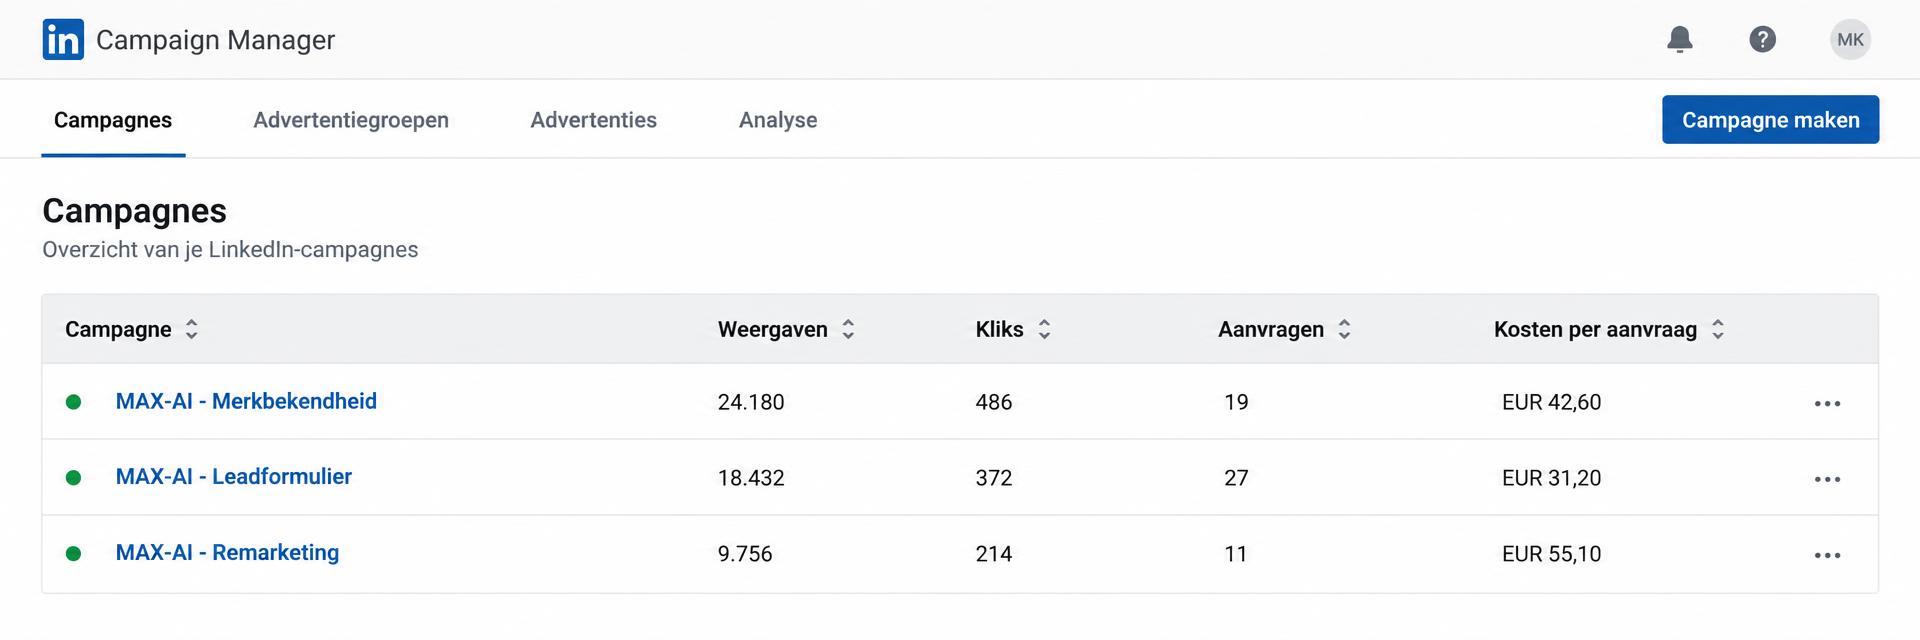Click the Aanvragen column header label
Viewport: 1920px width, 640px height.
[x=1271, y=329]
